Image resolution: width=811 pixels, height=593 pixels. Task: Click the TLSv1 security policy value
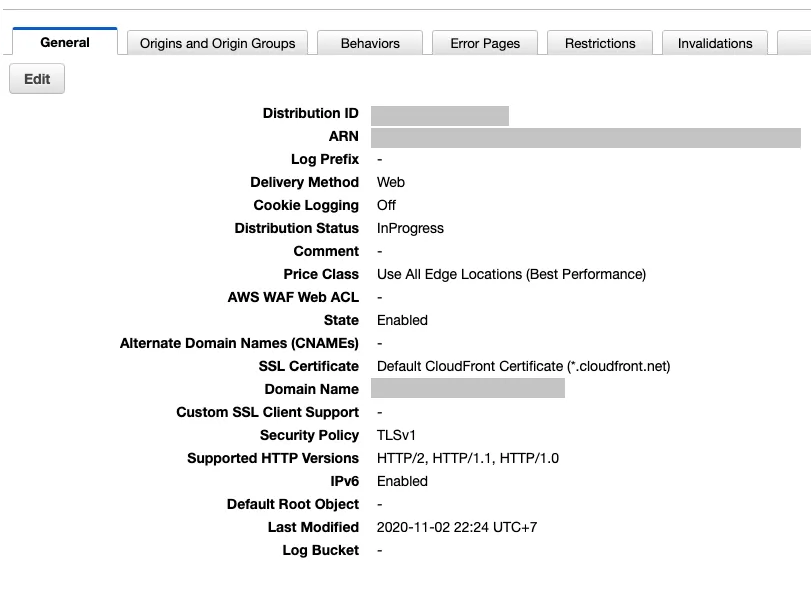click(x=396, y=435)
